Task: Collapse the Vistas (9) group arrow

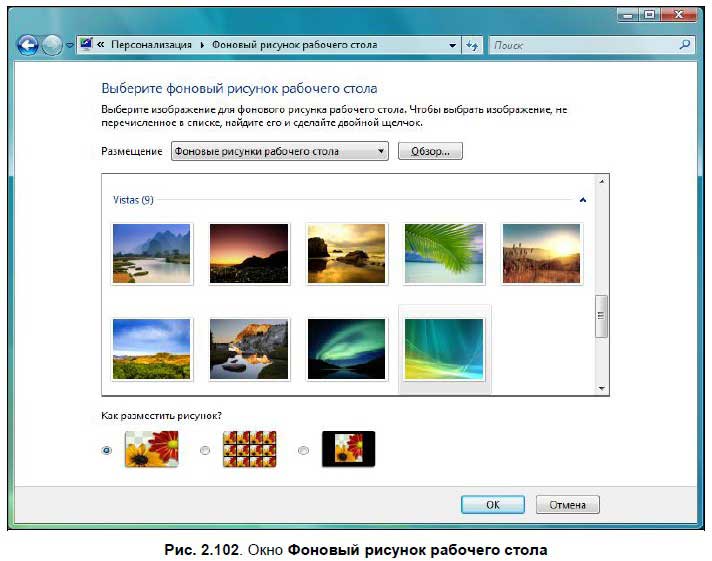Action: tap(583, 200)
